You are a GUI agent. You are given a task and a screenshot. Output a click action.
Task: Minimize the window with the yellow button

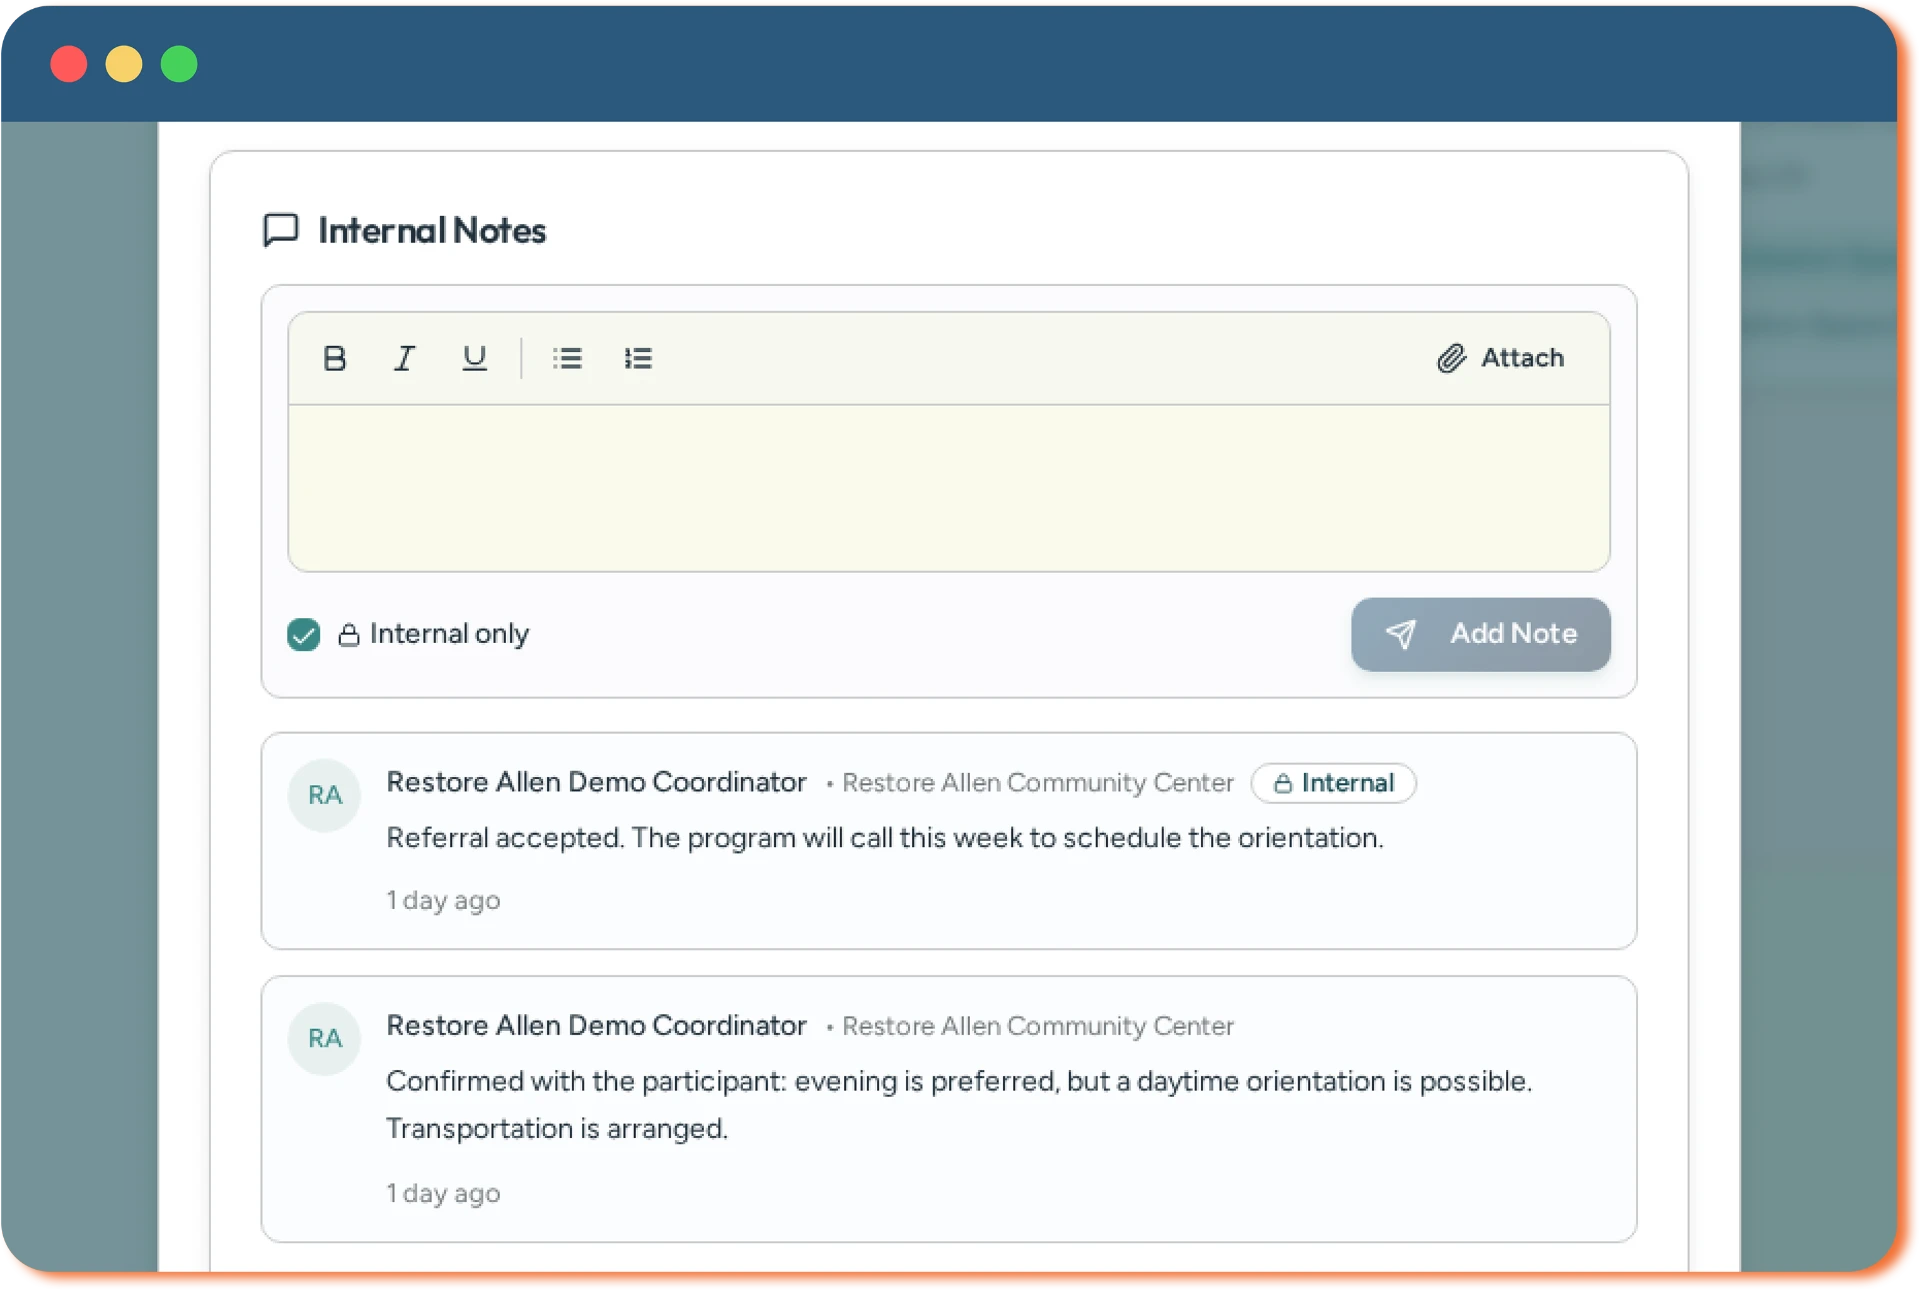point(124,64)
